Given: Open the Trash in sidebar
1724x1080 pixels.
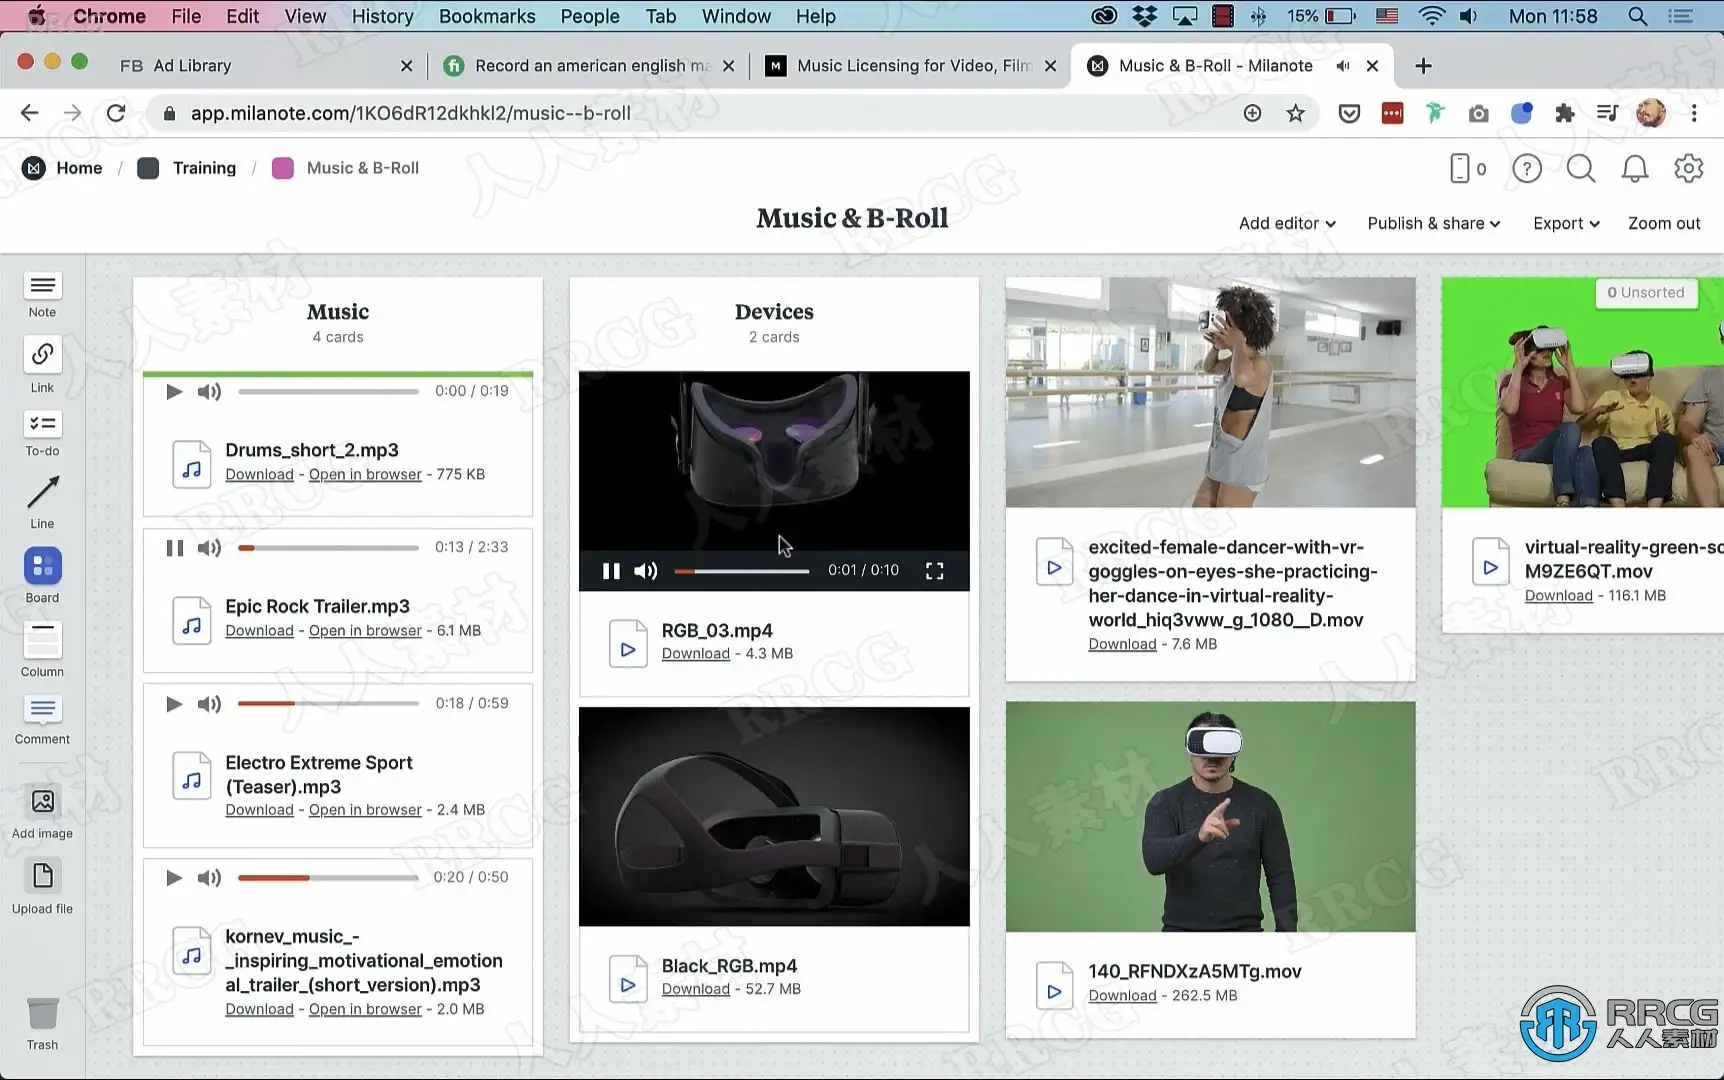Looking at the screenshot, I should coord(42,1024).
